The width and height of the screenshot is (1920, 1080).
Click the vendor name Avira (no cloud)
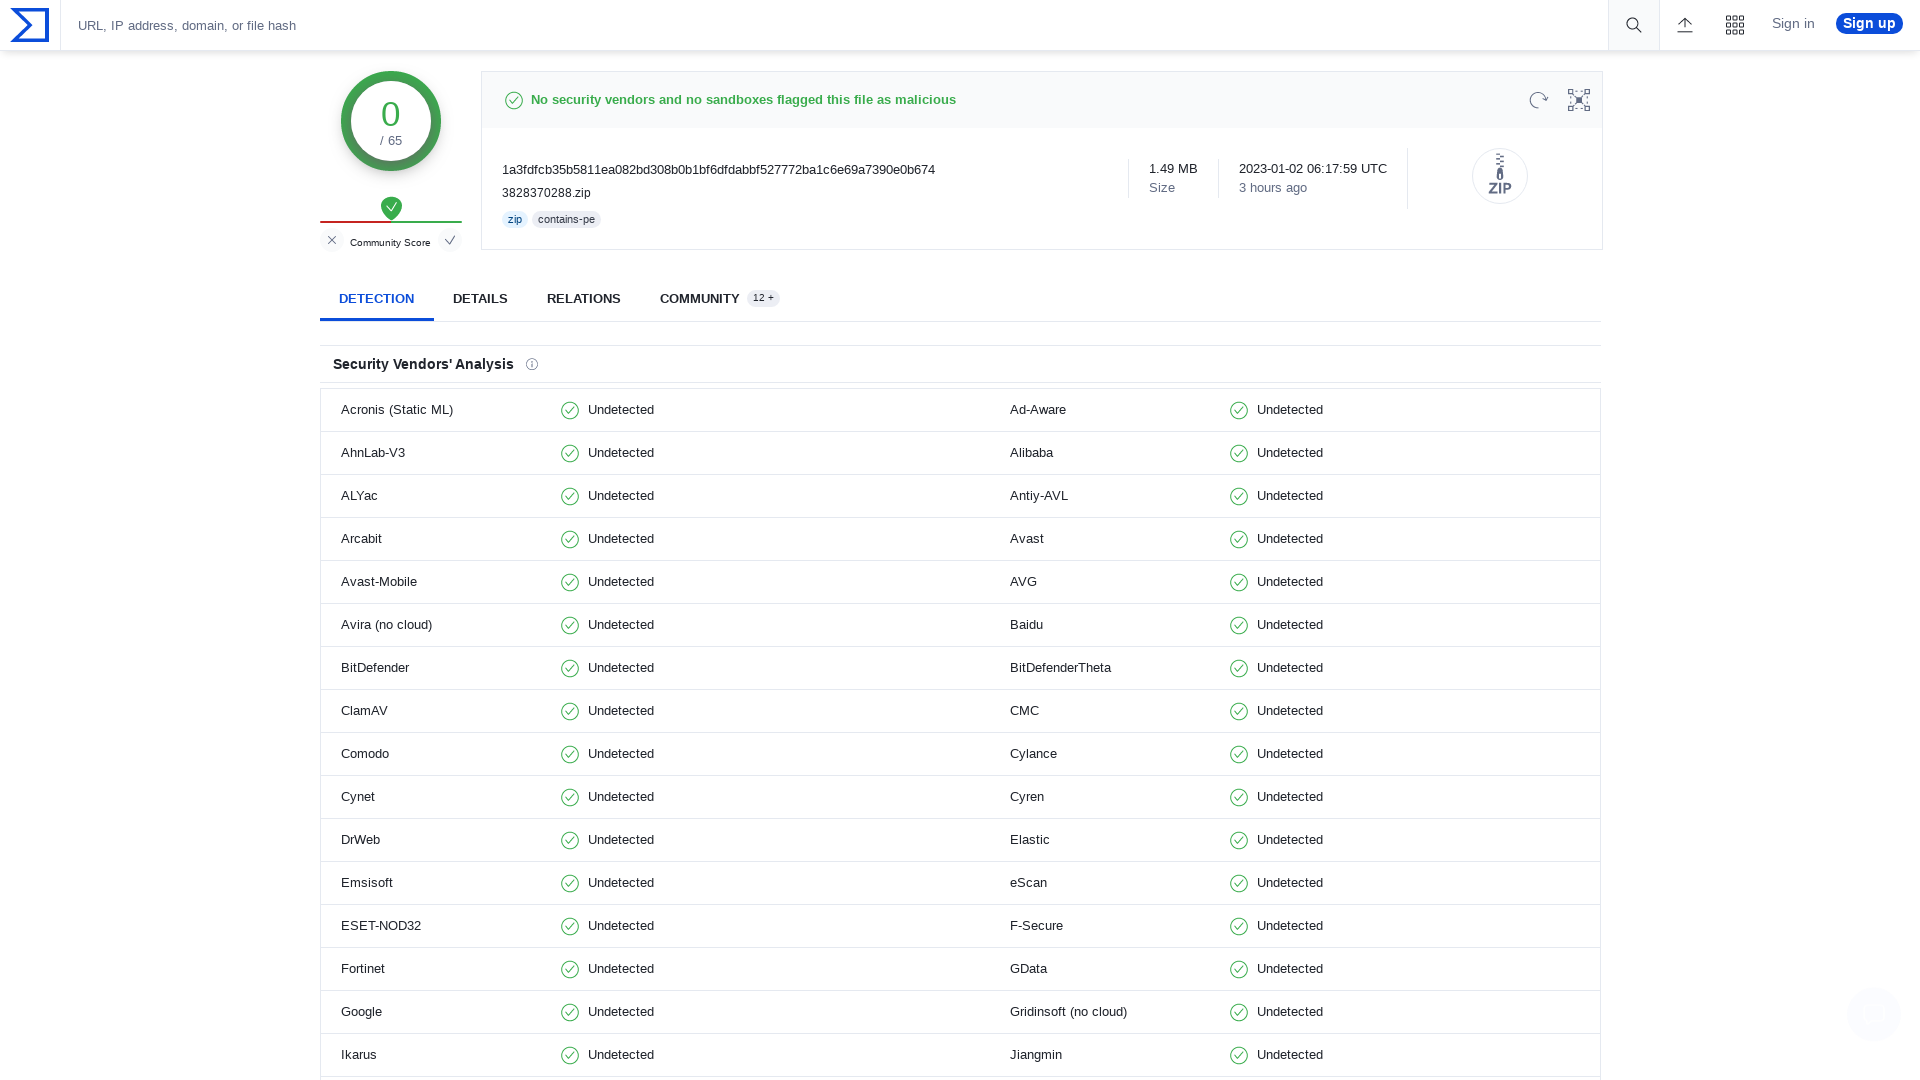click(386, 625)
